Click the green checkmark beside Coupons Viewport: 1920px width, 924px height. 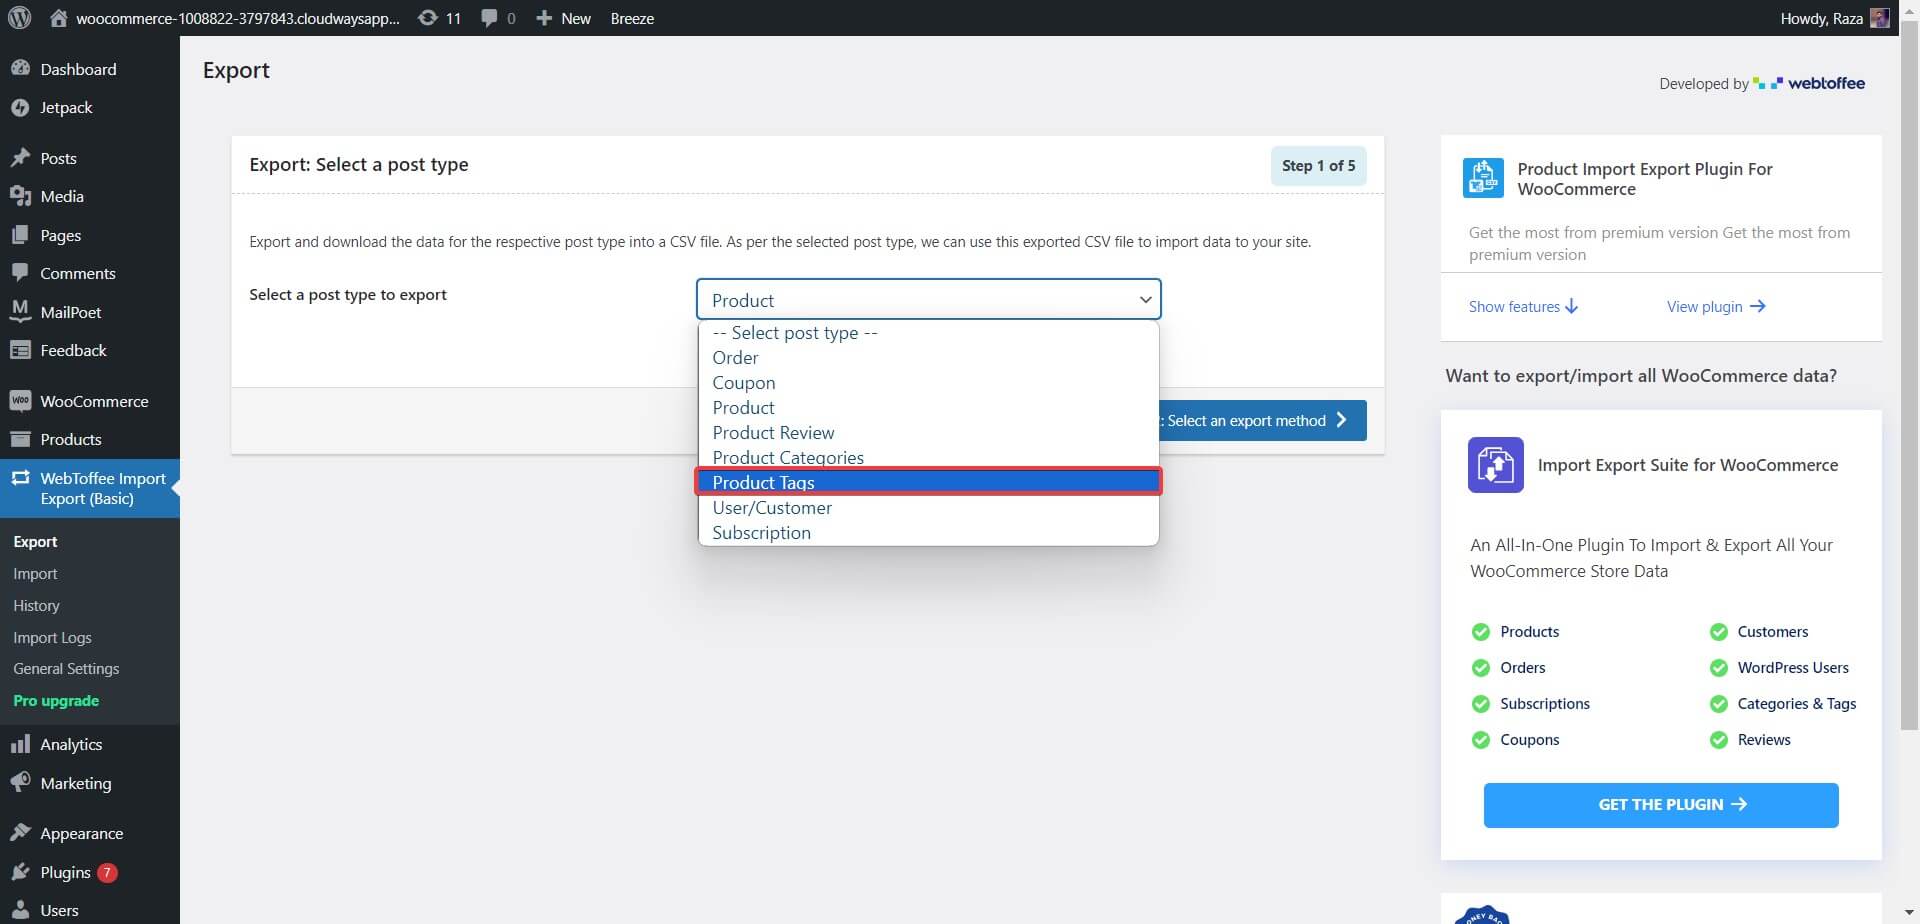coord(1481,740)
